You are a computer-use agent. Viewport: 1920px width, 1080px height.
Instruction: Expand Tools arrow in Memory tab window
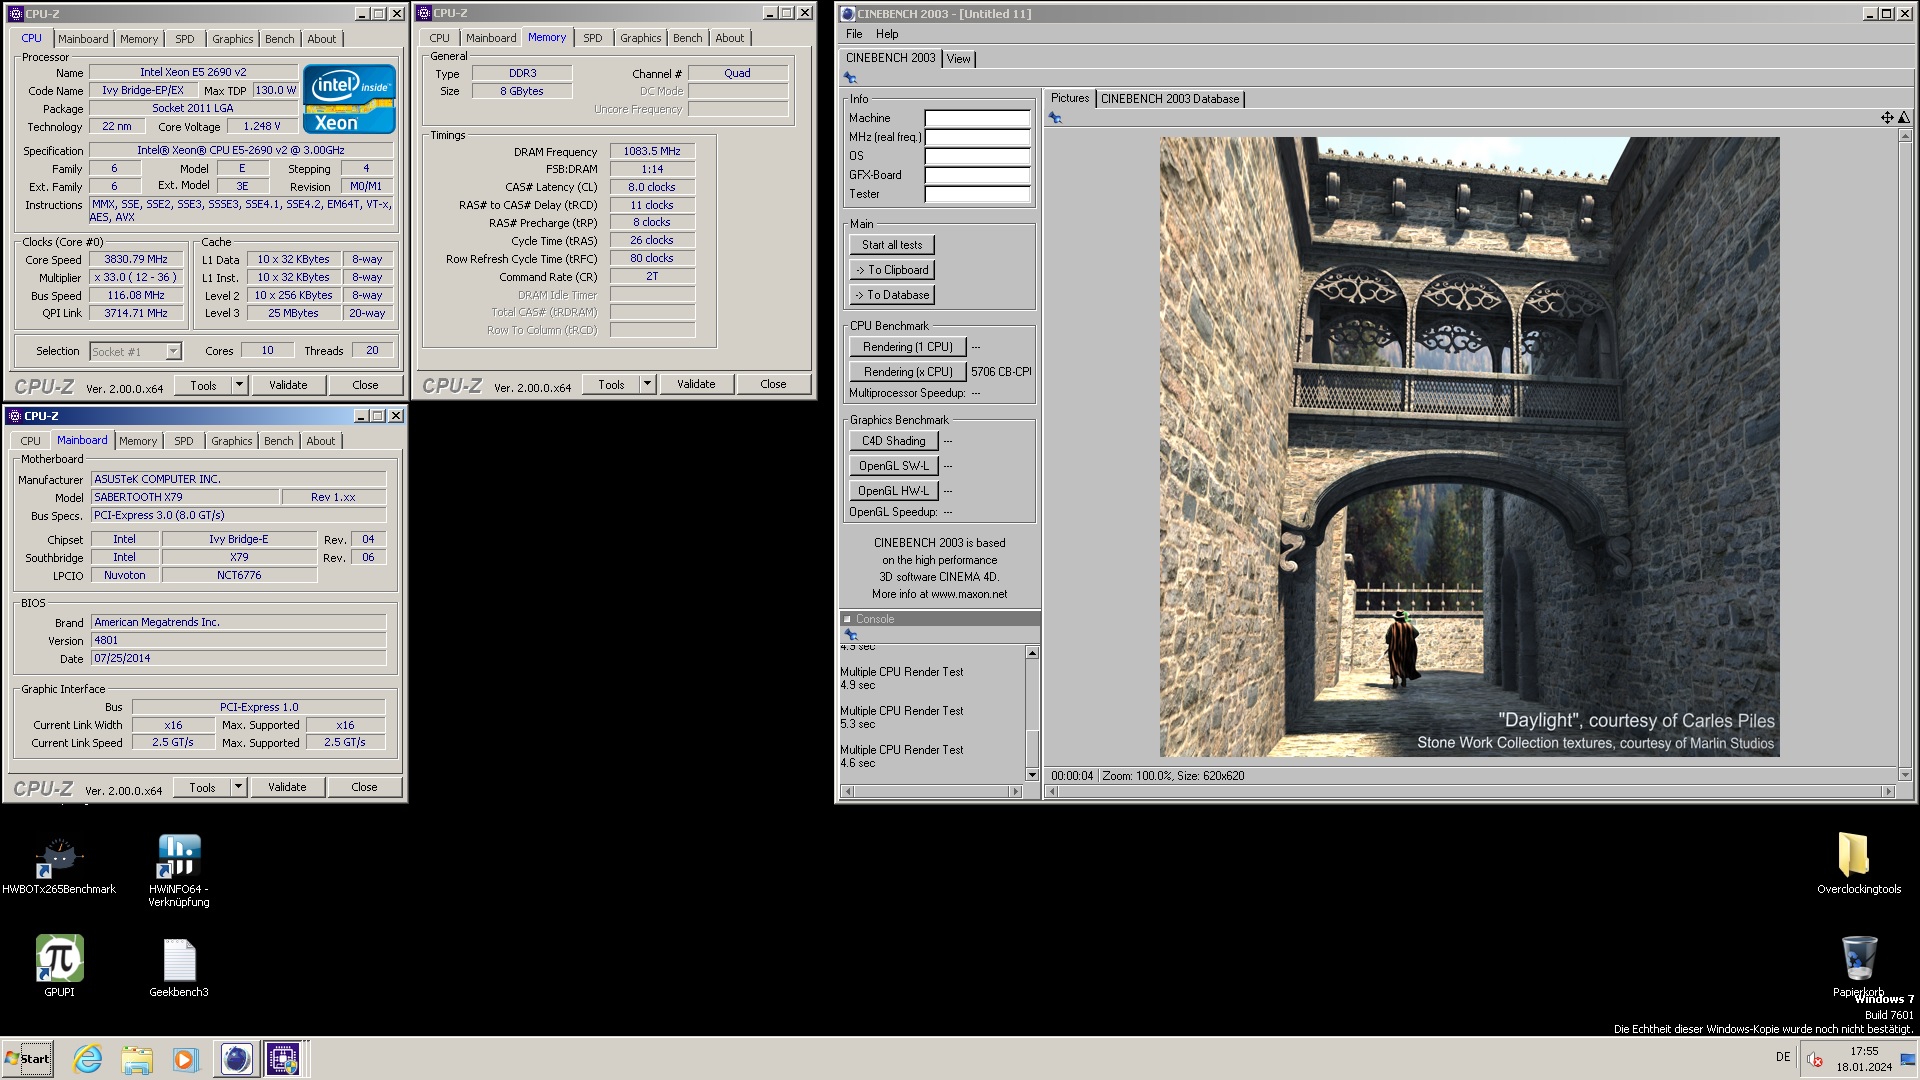tap(647, 384)
